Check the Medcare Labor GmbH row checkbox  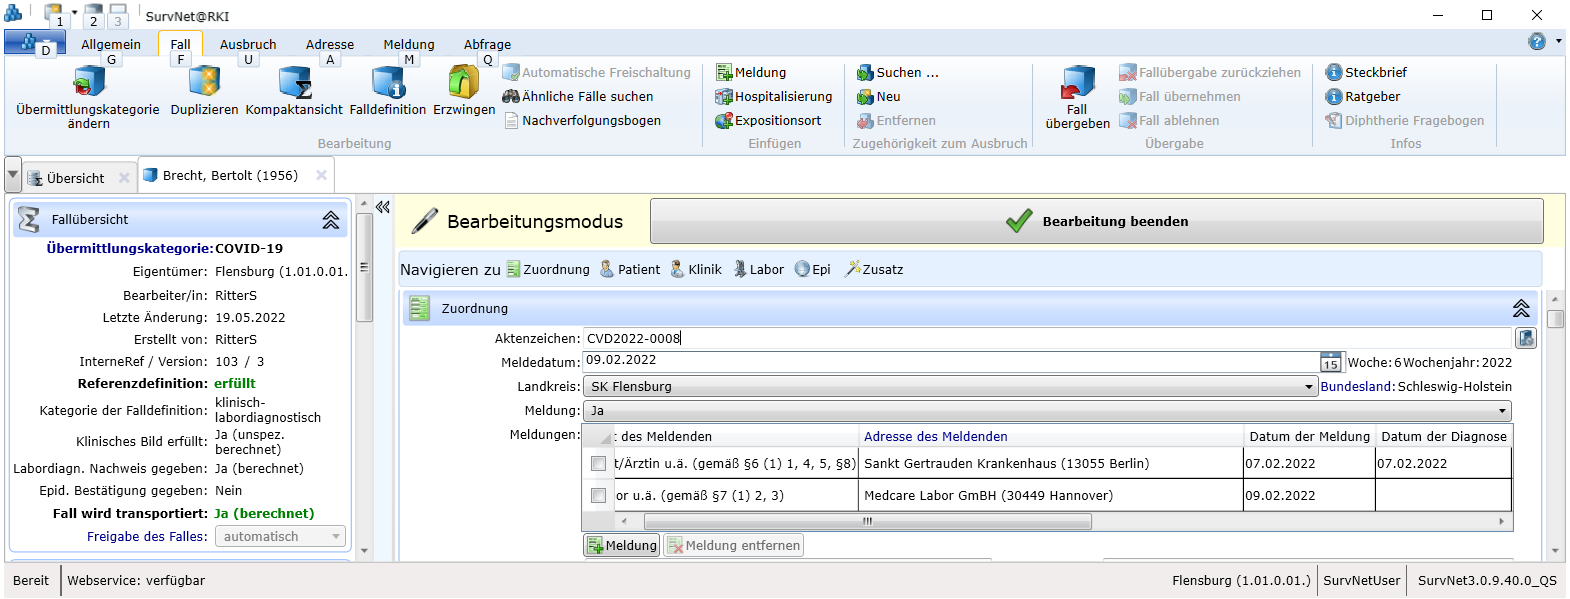click(x=598, y=496)
